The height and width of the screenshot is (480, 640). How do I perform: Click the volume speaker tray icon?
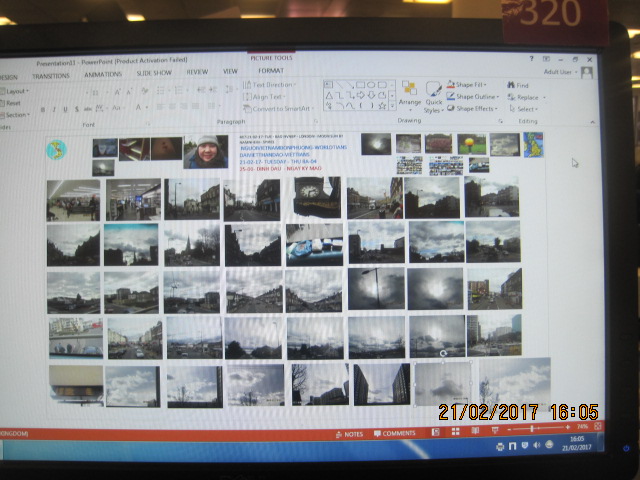coord(537,445)
